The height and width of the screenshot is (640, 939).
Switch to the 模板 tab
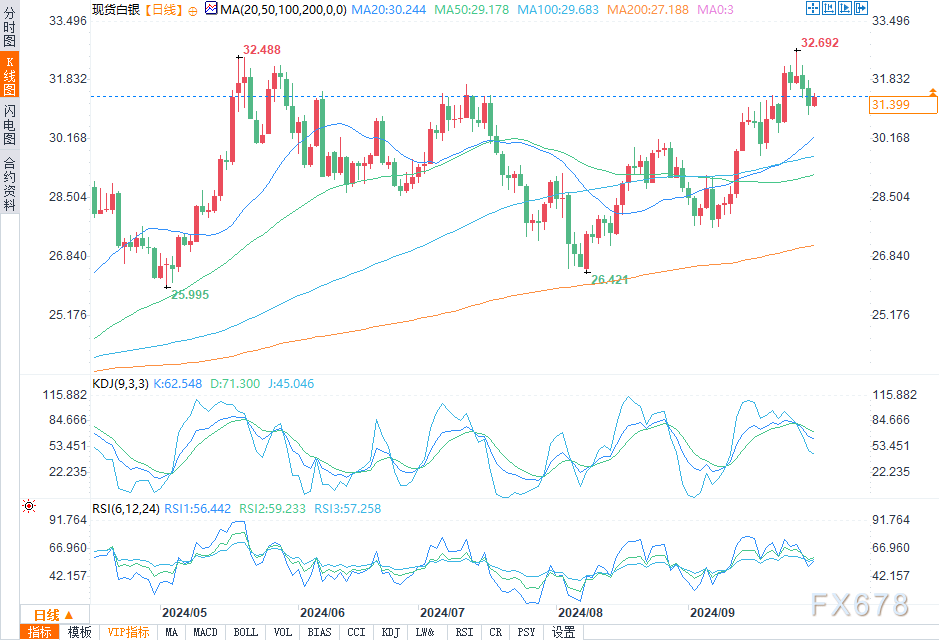pyautogui.click(x=79, y=632)
